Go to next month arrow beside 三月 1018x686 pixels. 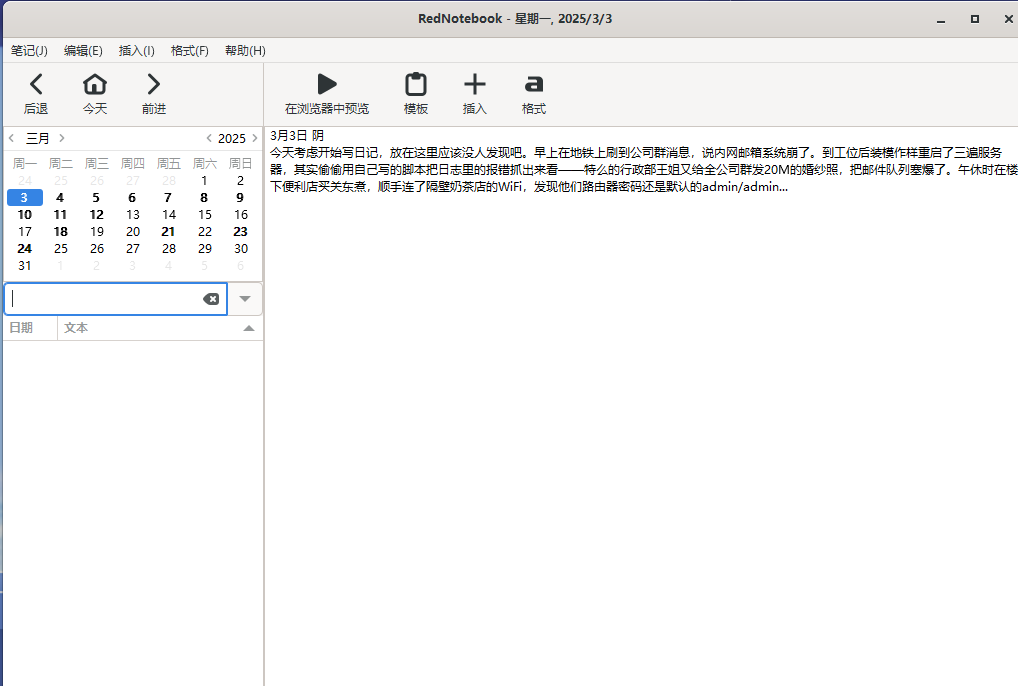62,138
